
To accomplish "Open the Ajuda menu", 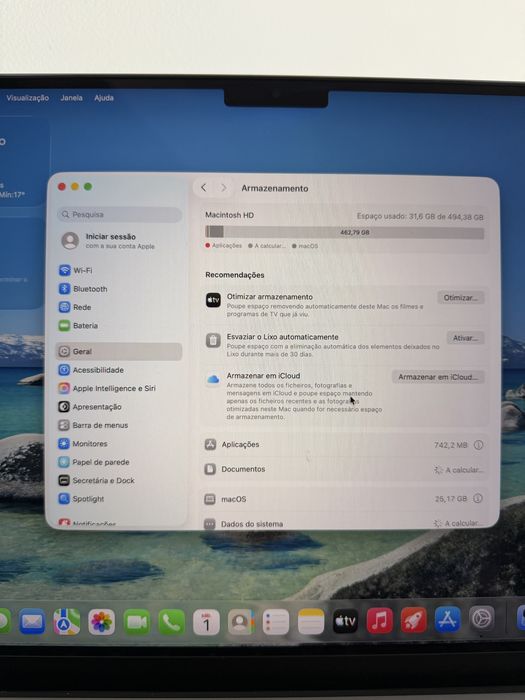I will 104,98.
